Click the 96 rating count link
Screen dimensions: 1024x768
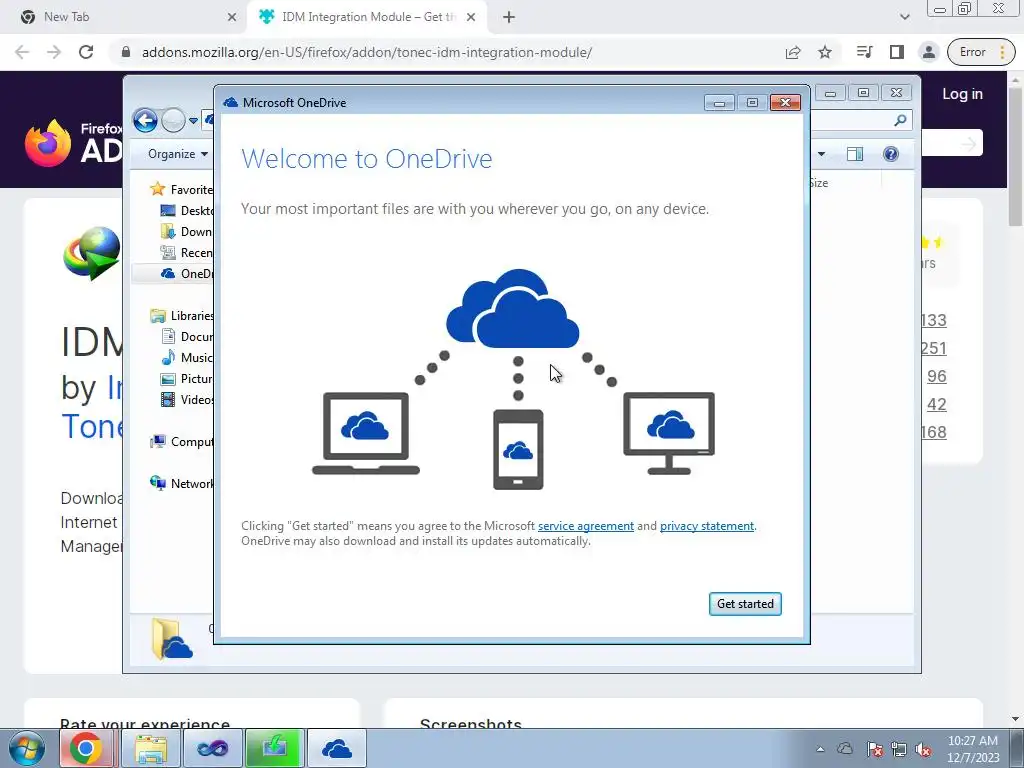(936, 376)
